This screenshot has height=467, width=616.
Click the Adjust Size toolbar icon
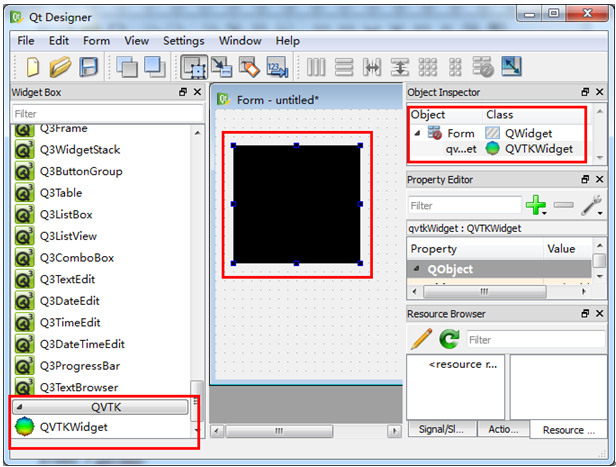(x=511, y=66)
